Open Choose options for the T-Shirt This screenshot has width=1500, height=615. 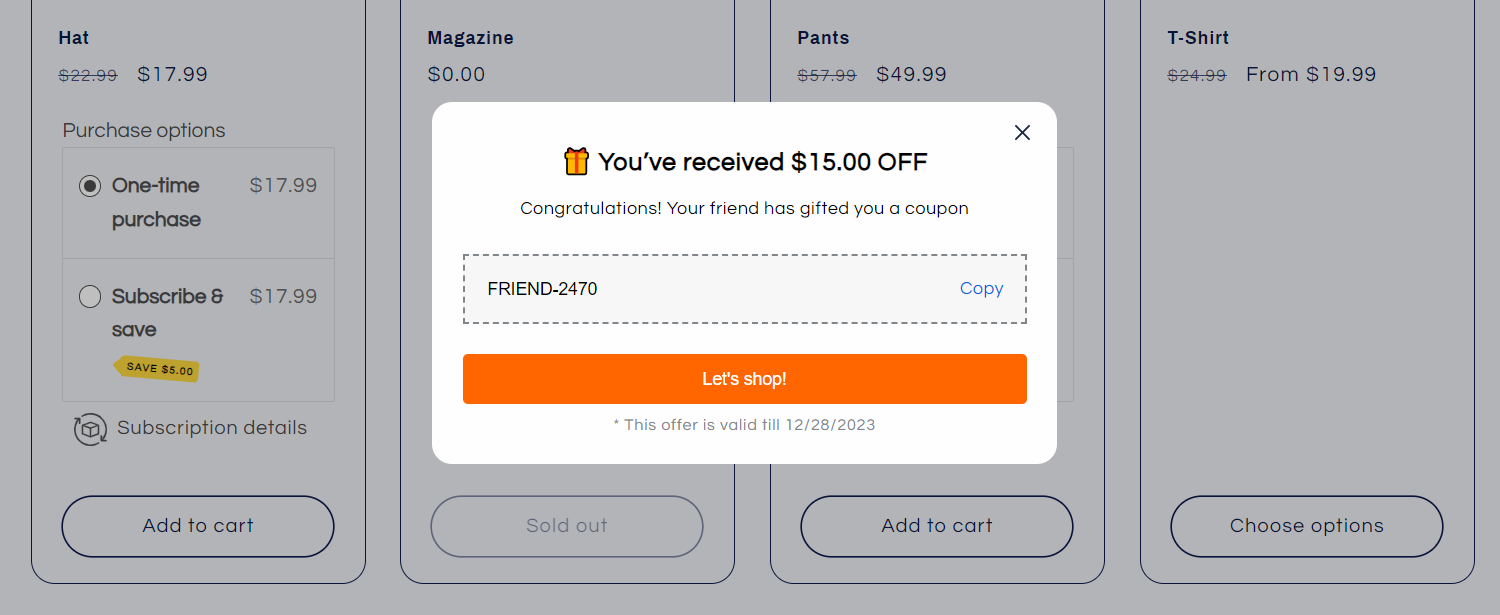click(x=1306, y=526)
